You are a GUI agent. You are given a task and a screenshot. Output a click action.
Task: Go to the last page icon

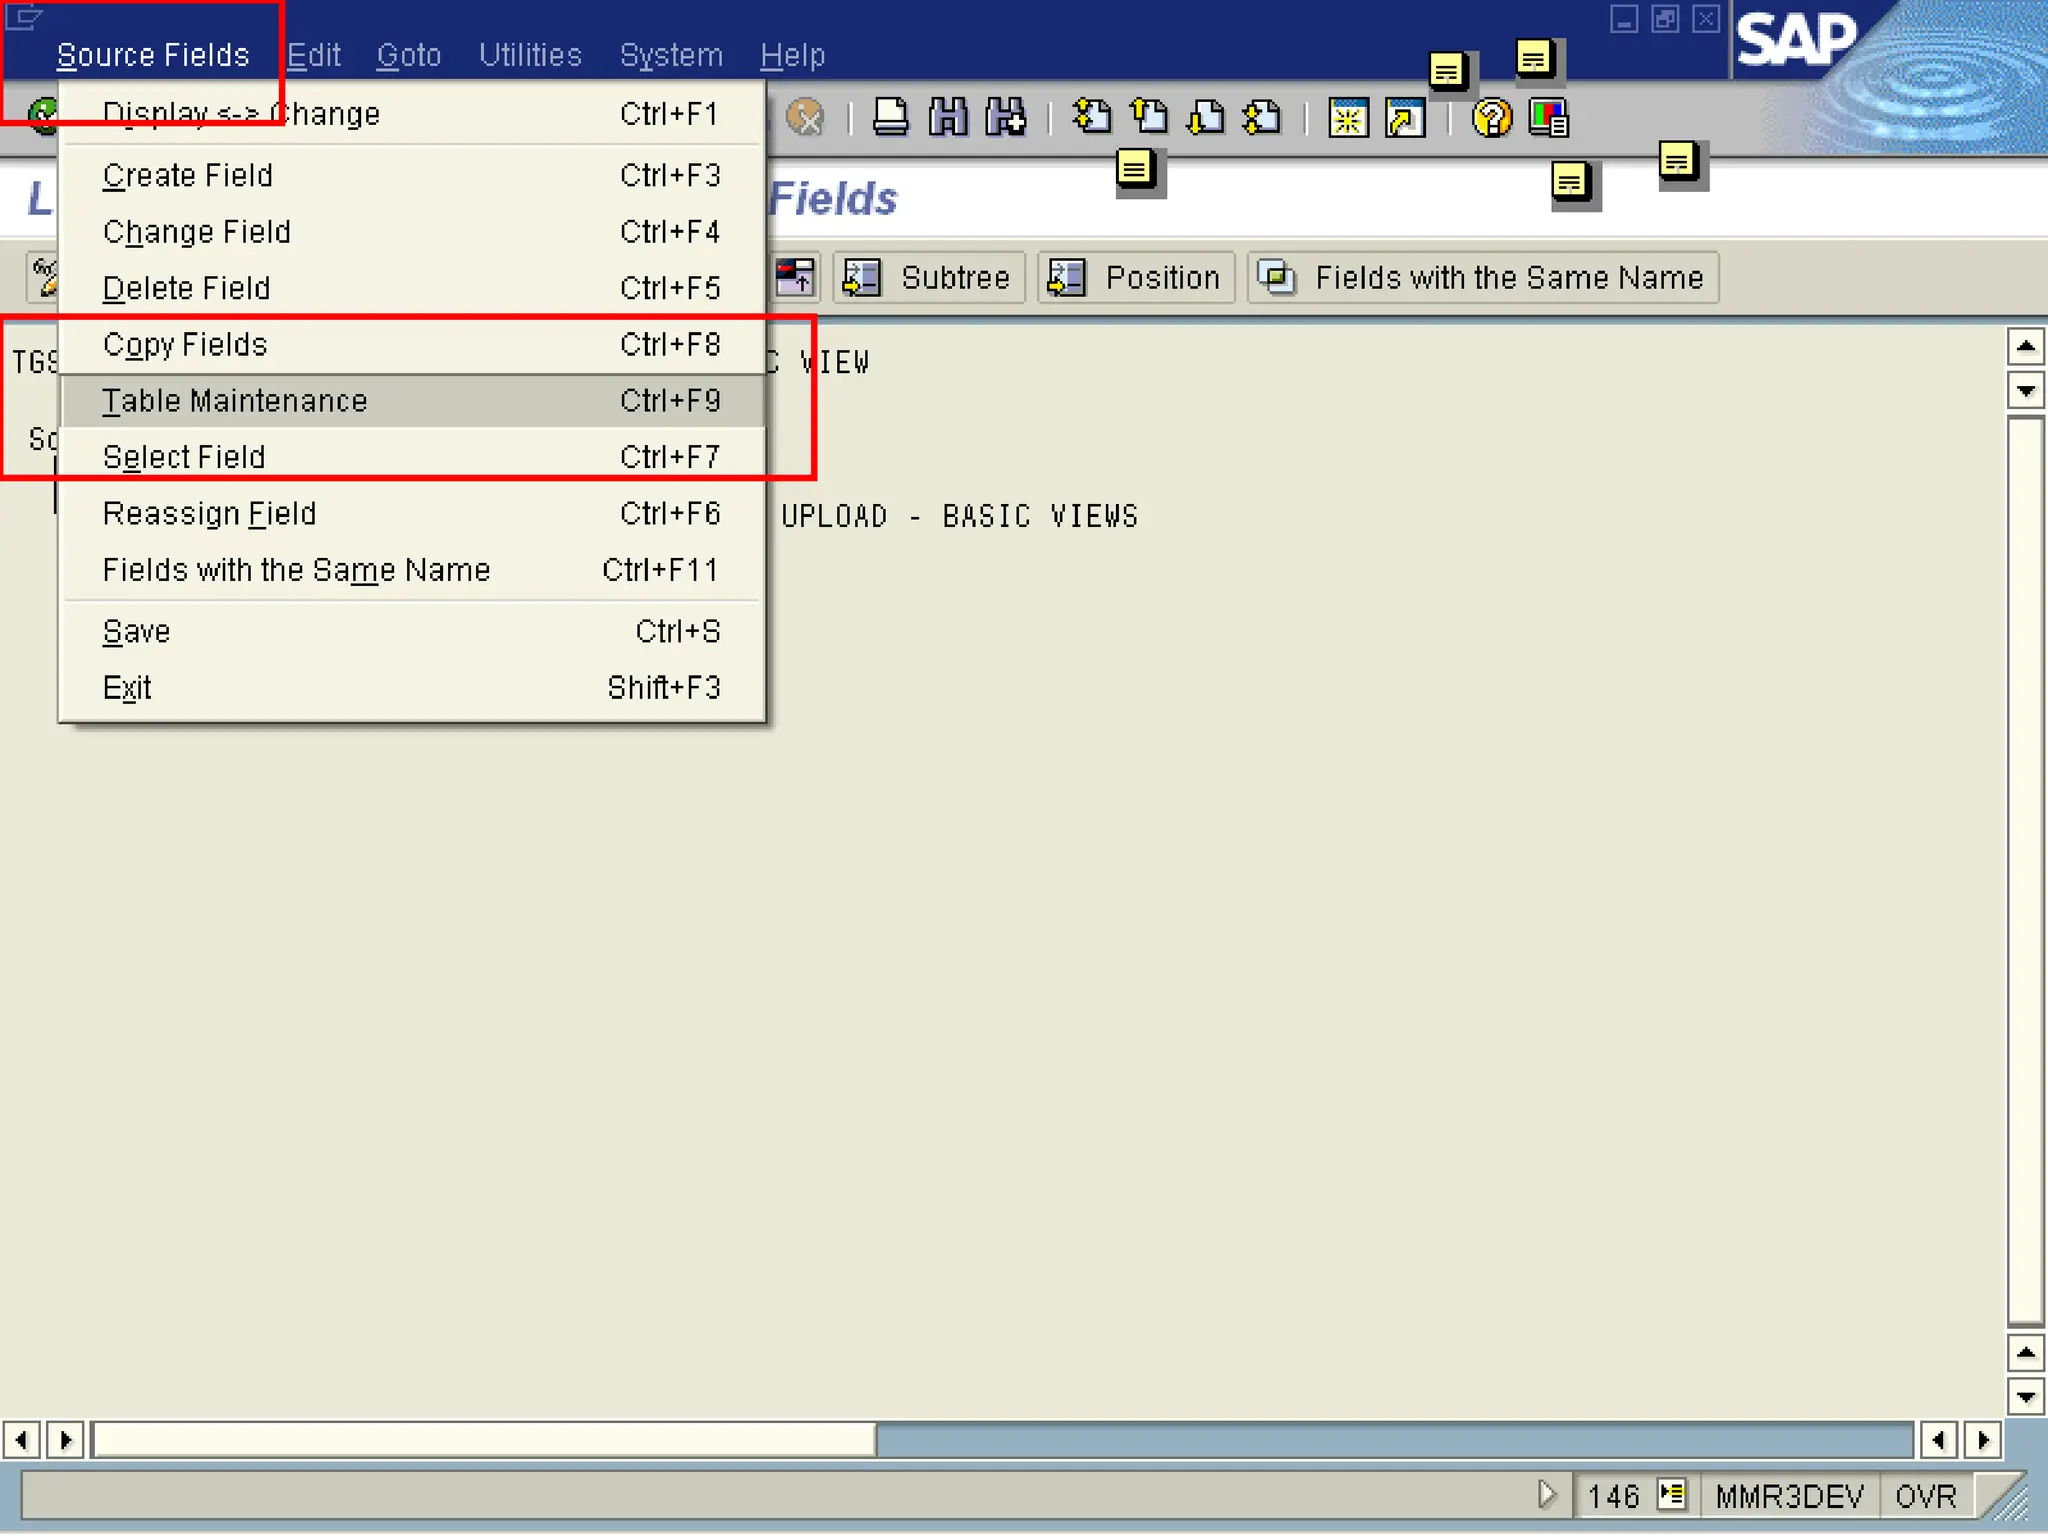pyautogui.click(x=1263, y=117)
